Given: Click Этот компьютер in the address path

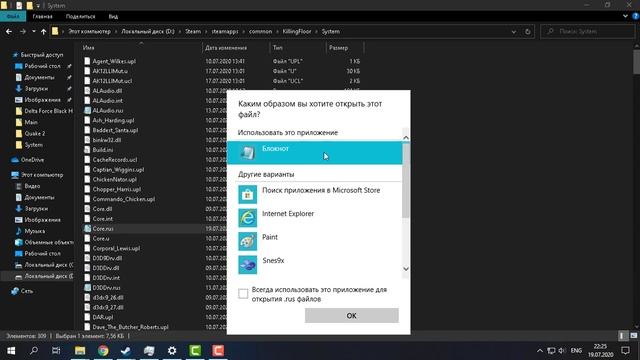Looking at the screenshot, I should 89,31.
